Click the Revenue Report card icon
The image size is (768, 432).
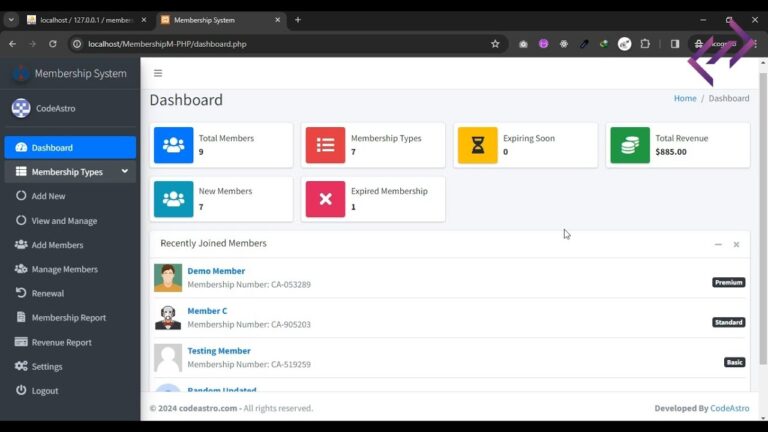pos(21,341)
